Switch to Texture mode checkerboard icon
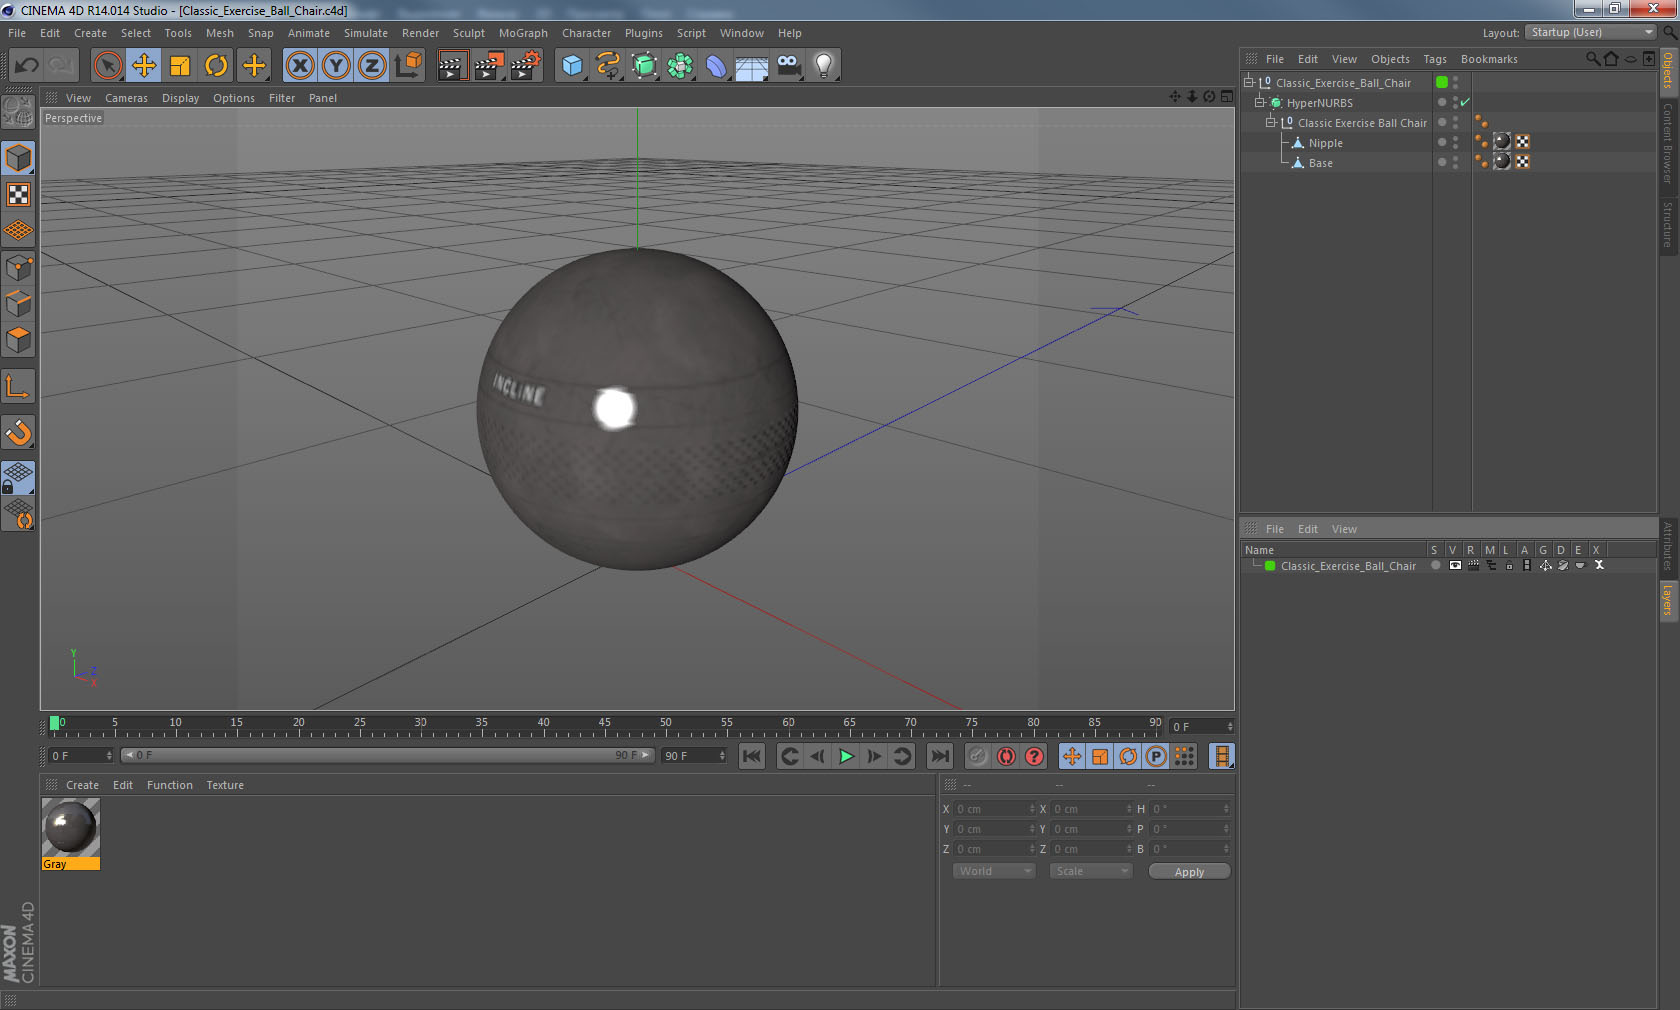The height and width of the screenshot is (1010, 1680). point(19,194)
